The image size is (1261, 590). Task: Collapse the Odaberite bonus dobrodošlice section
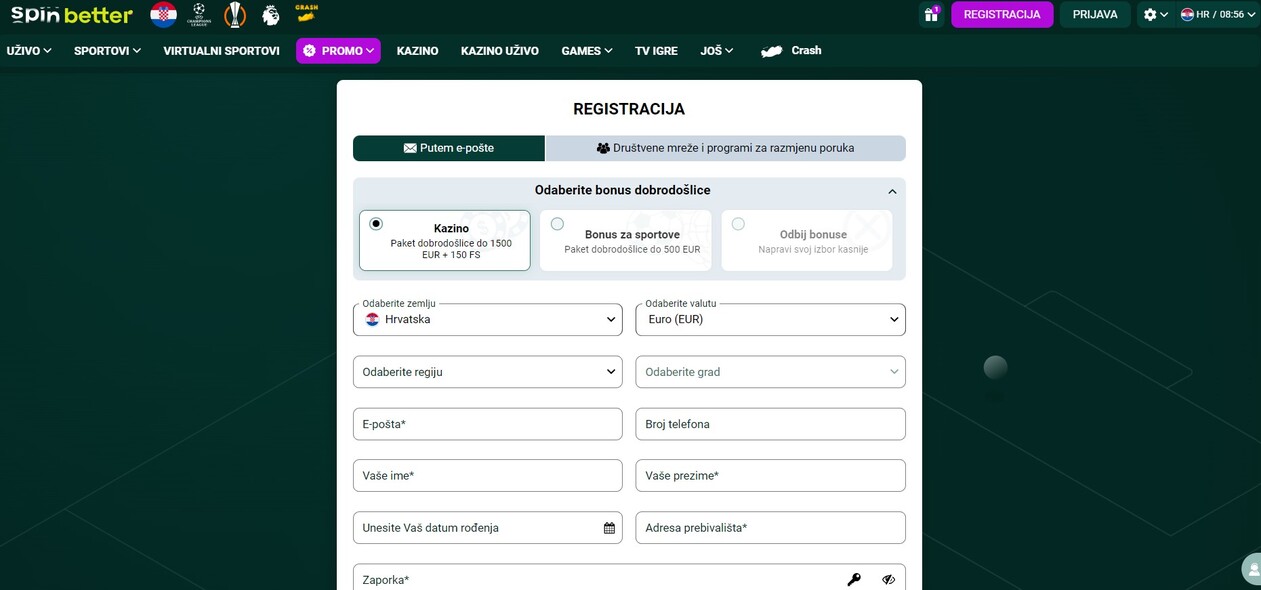[891, 190]
